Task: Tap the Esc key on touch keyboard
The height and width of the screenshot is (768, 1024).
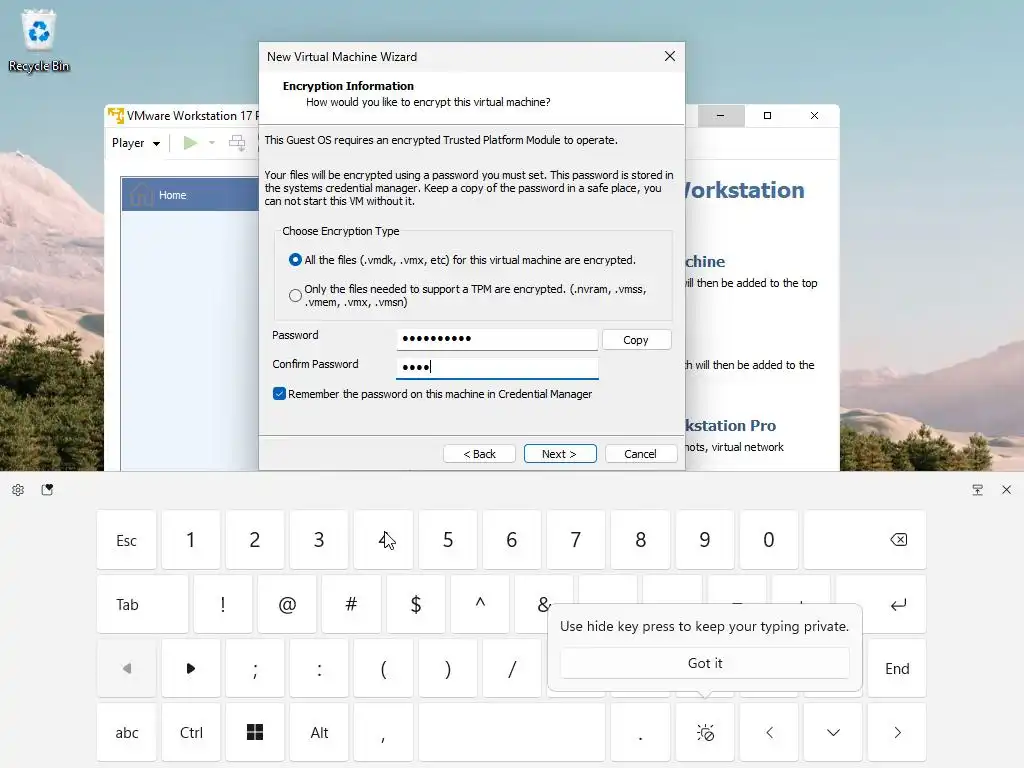Action: pos(127,540)
